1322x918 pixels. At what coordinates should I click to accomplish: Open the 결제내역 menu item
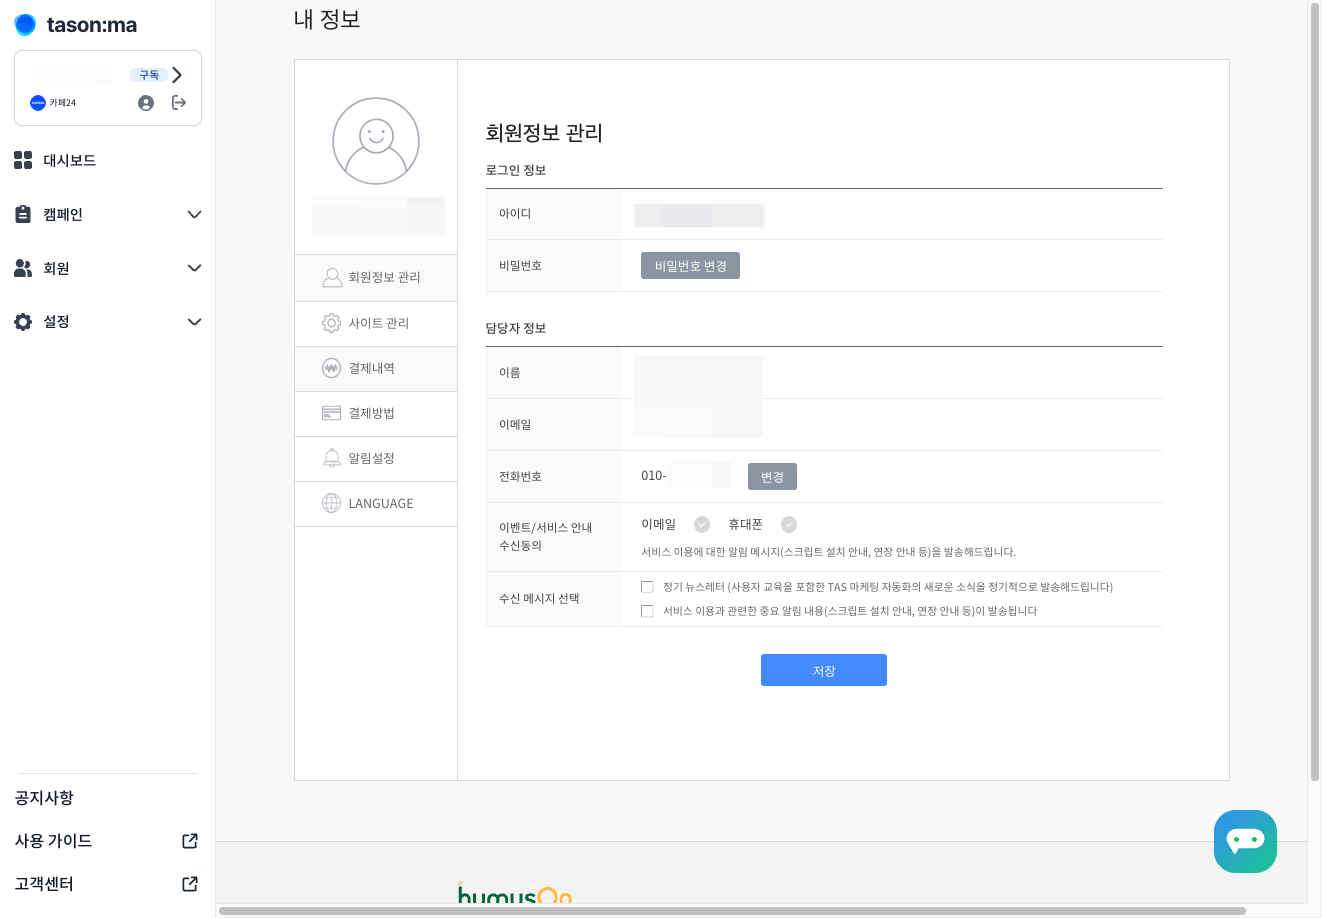click(x=376, y=369)
